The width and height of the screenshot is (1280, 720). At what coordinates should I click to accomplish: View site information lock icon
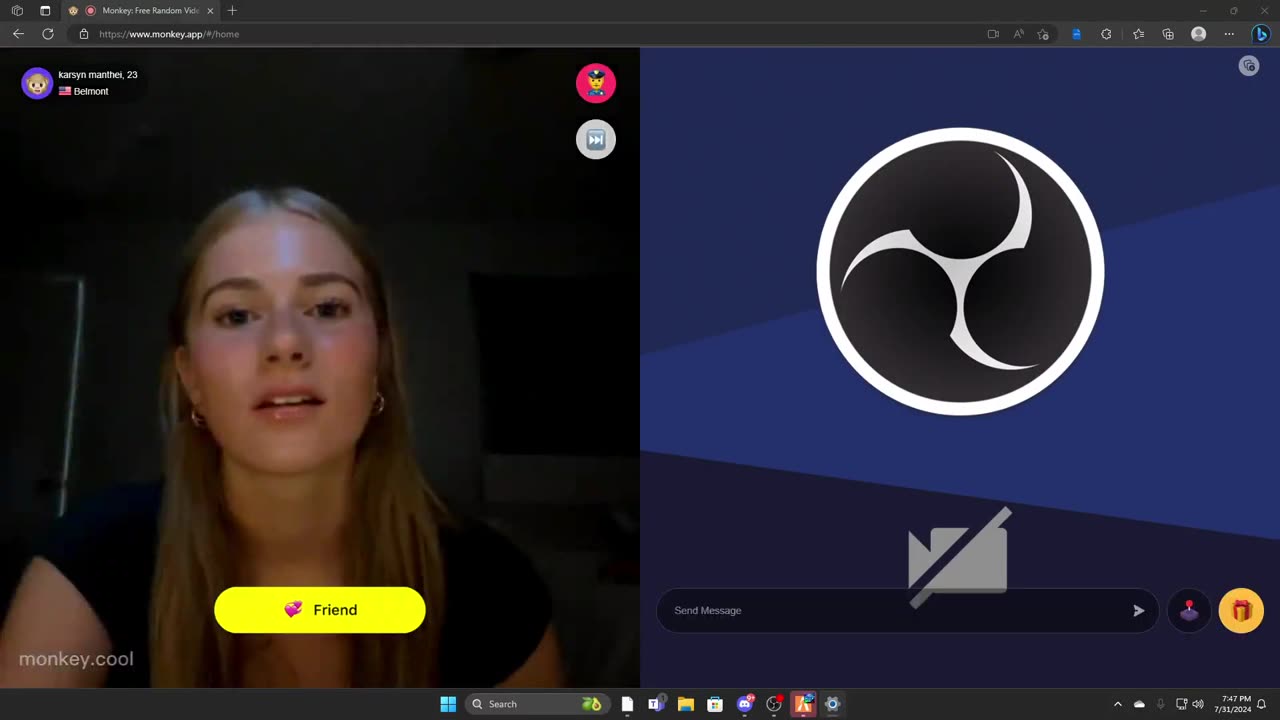click(84, 34)
